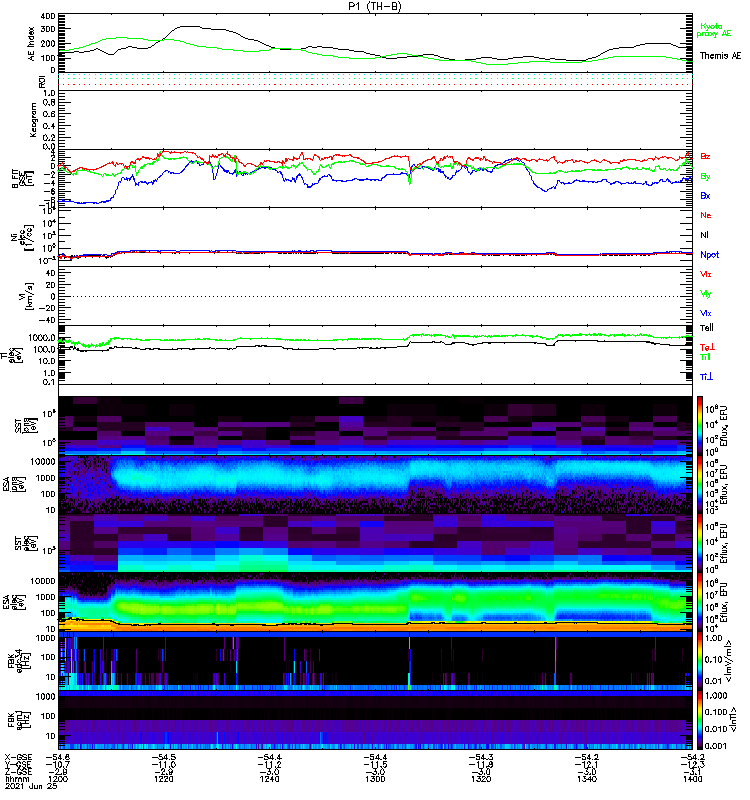Click the FBK scm wave spectrogram panel

[x=376, y=720]
